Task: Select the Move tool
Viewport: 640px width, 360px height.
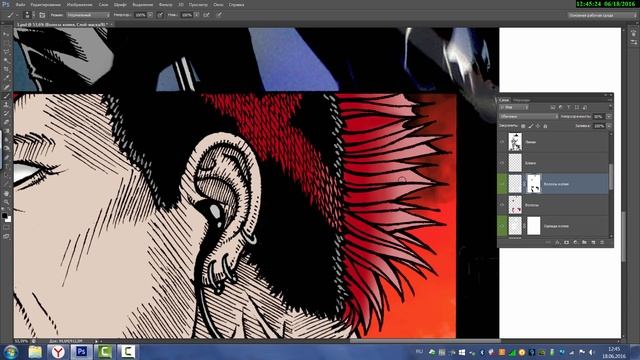Action: 6,34
